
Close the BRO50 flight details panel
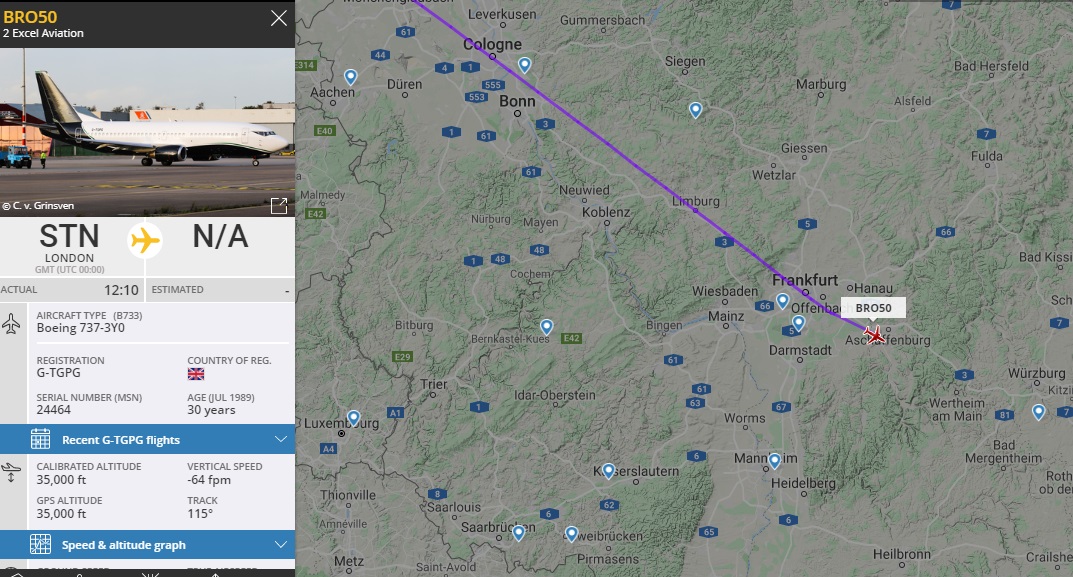[279, 18]
